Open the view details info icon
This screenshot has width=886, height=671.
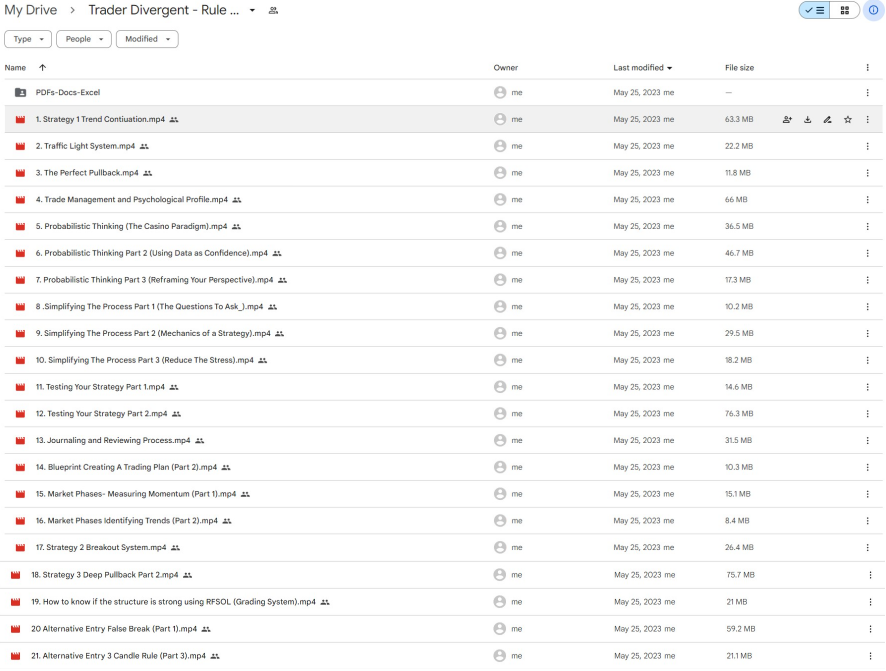(872, 10)
